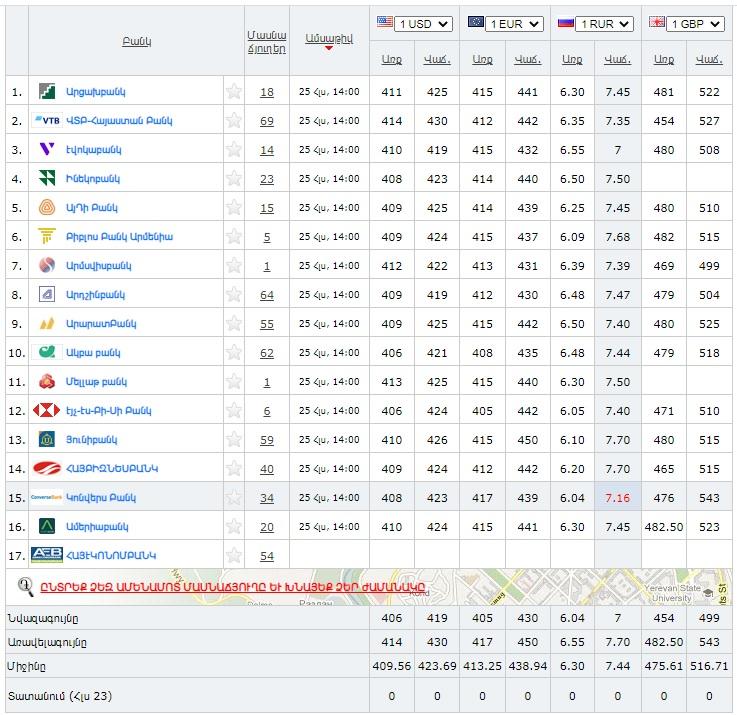Image resolution: width=737 pixels, height=715 pixels.
Task: Toggle favorite star for row 1 bank
Action: (234, 92)
